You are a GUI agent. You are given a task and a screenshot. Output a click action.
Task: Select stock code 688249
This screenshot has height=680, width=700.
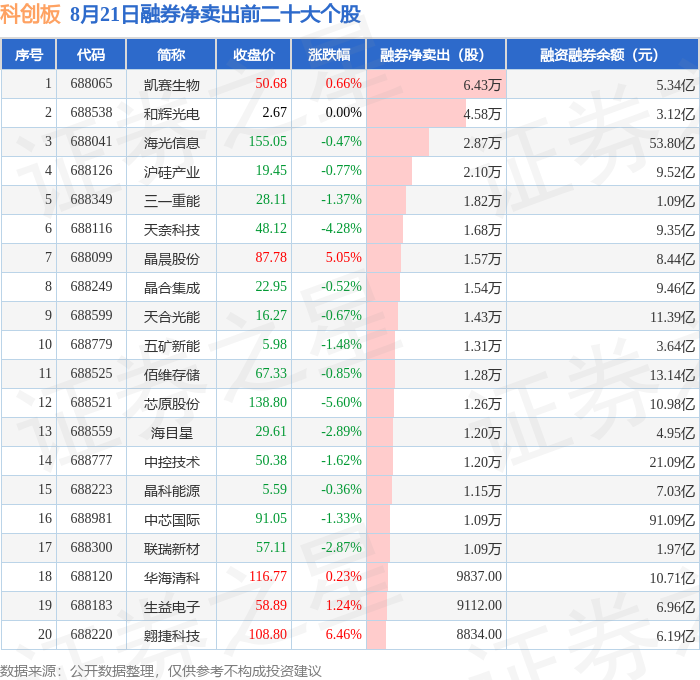tap(91, 286)
